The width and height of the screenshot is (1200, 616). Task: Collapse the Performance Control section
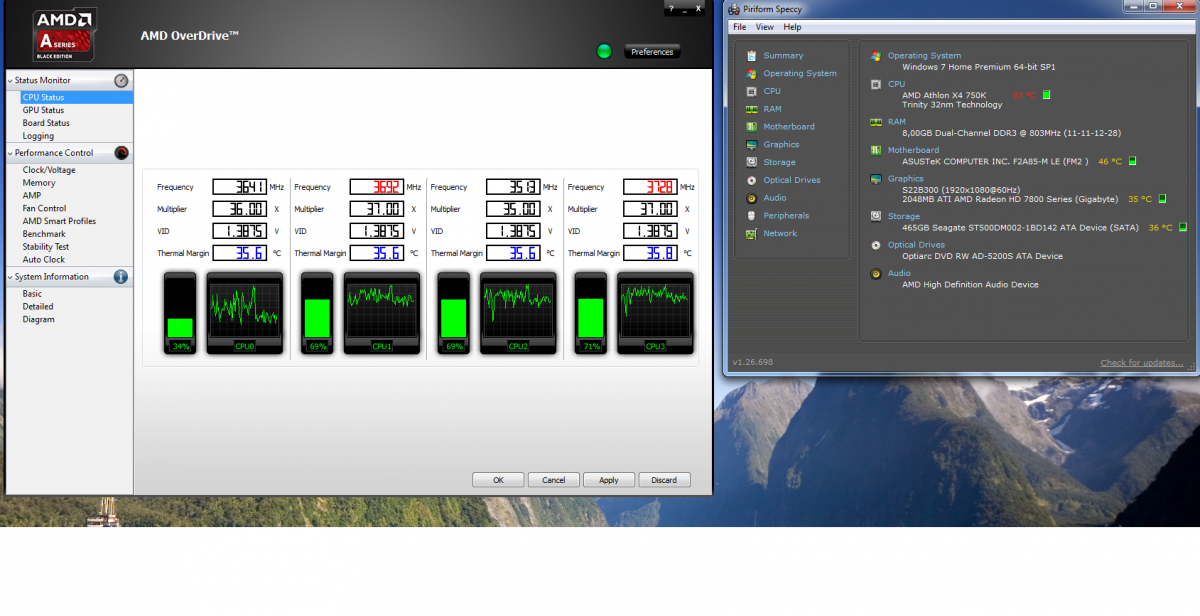pyautogui.click(x=10, y=153)
